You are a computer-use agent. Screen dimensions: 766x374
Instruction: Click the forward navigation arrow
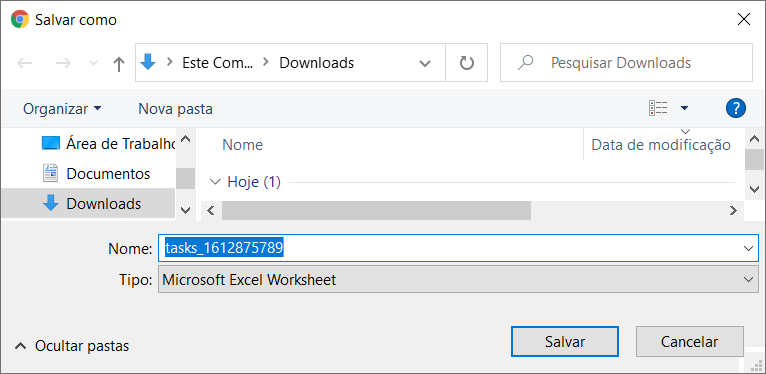[64, 63]
